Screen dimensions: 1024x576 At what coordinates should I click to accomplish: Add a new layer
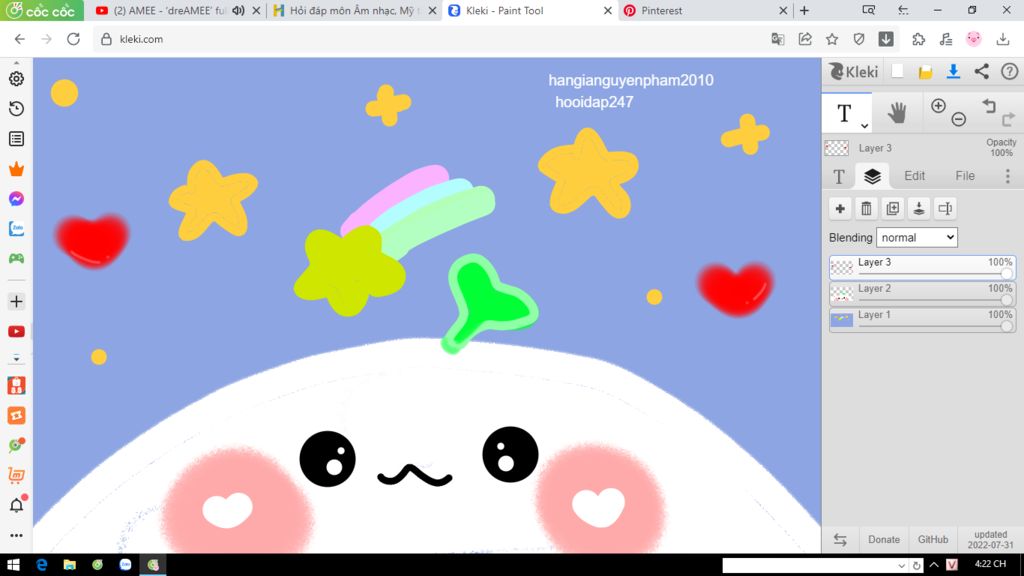click(x=840, y=208)
